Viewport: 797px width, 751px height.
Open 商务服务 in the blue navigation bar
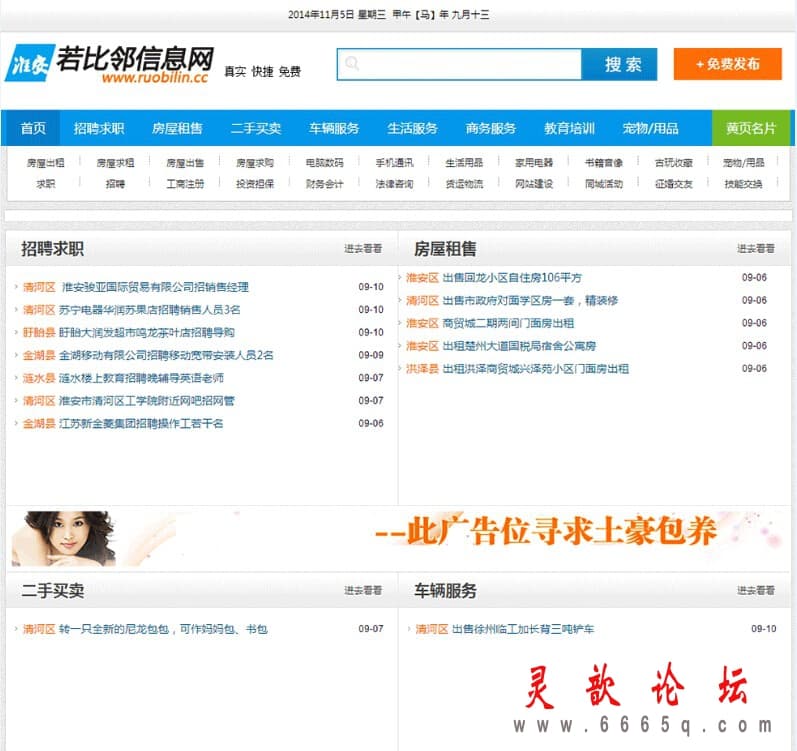click(491, 128)
